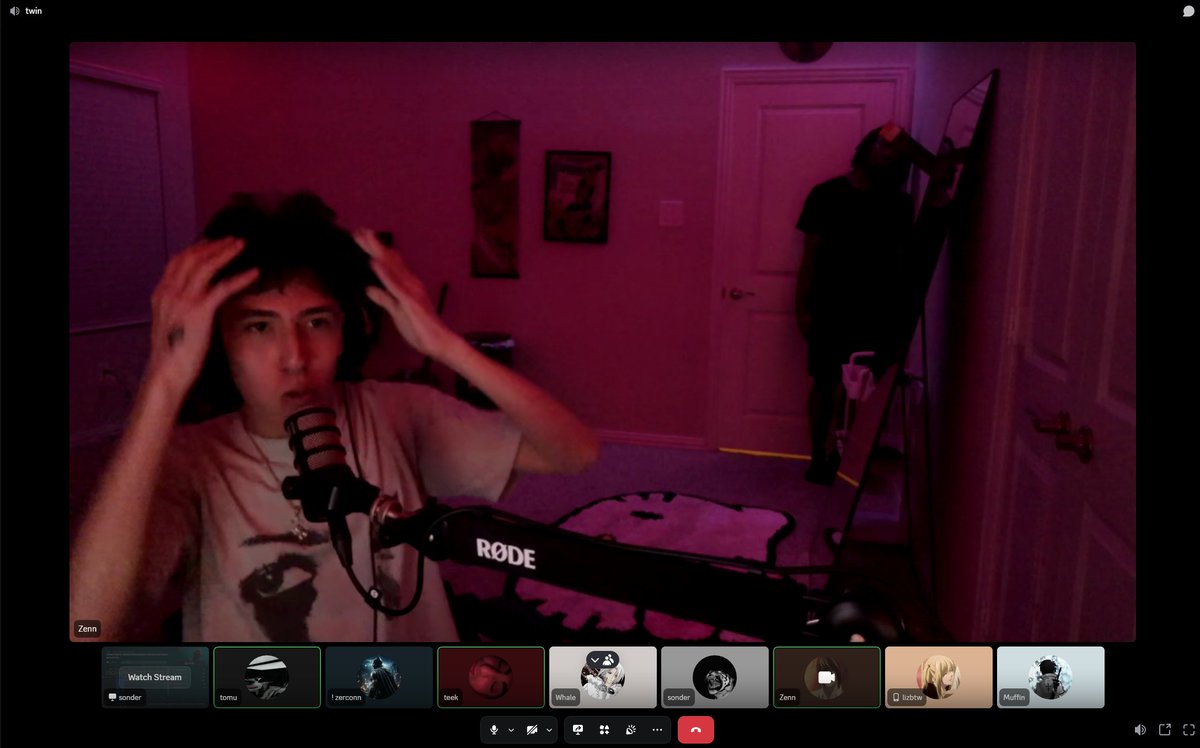Select Muffin's participant tile
1200x748 pixels.
(x=1051, y=677)
